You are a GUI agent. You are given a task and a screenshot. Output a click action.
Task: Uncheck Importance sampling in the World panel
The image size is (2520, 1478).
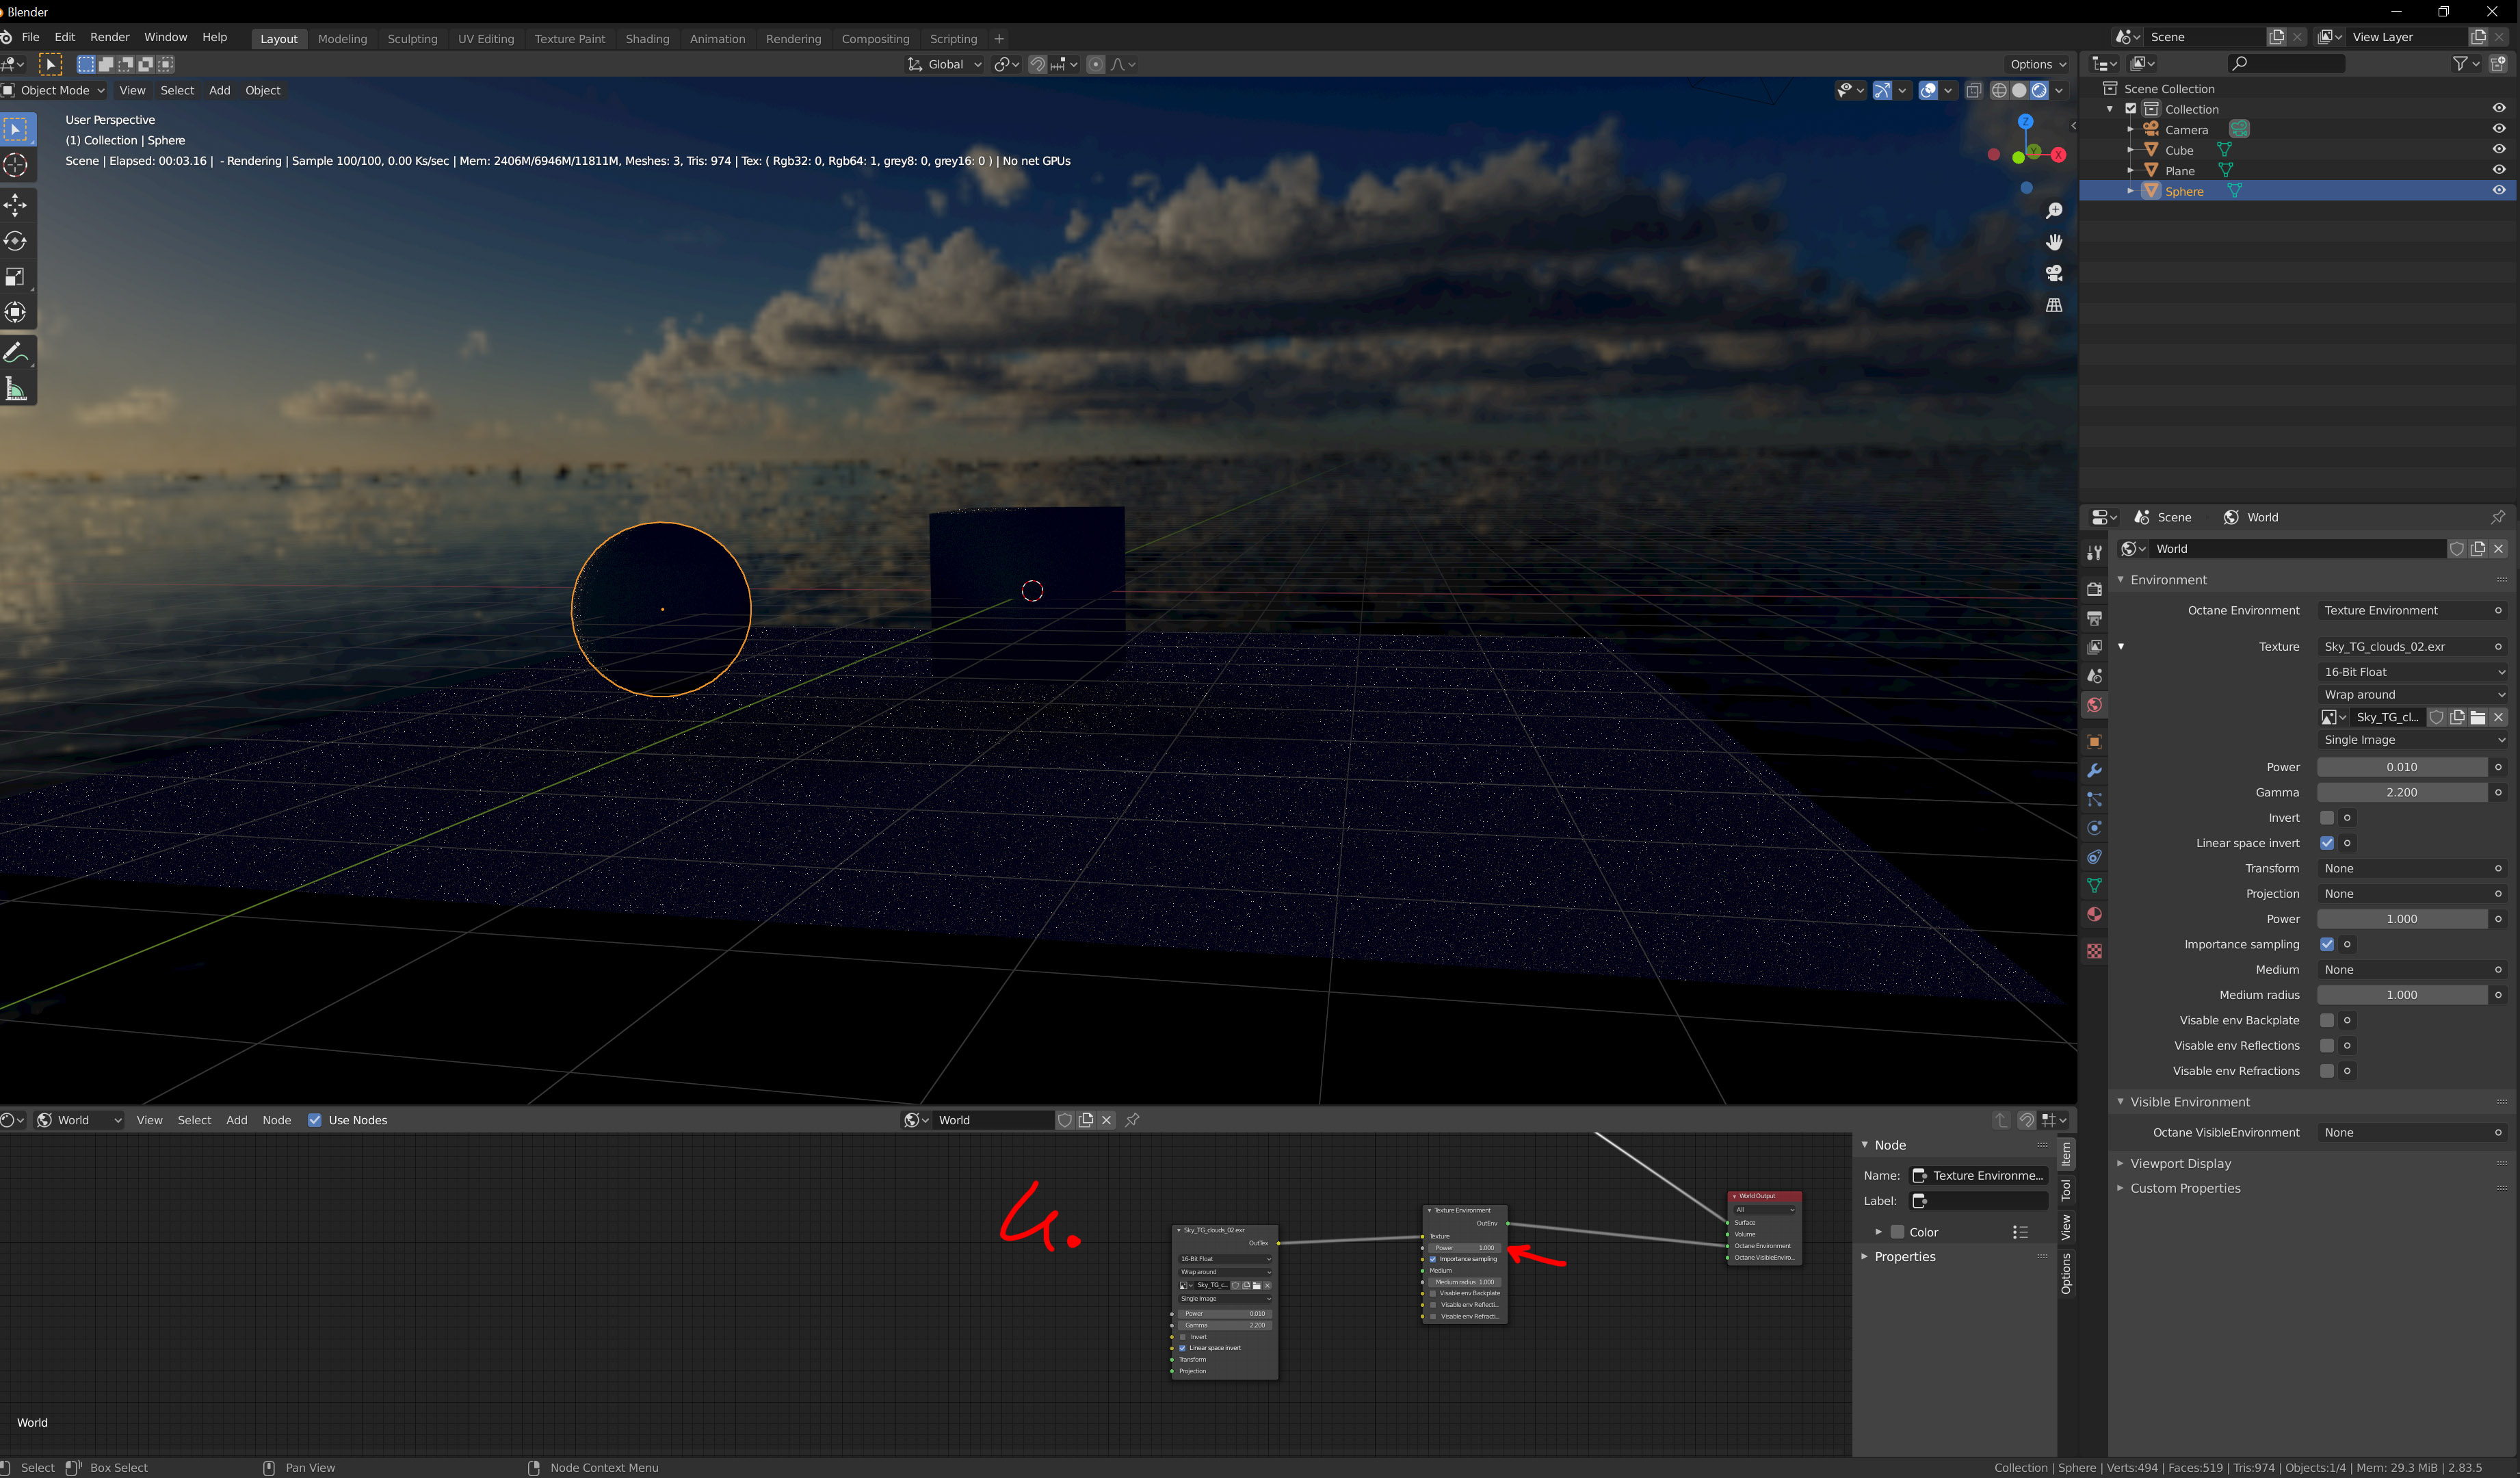coord(2327,944)
